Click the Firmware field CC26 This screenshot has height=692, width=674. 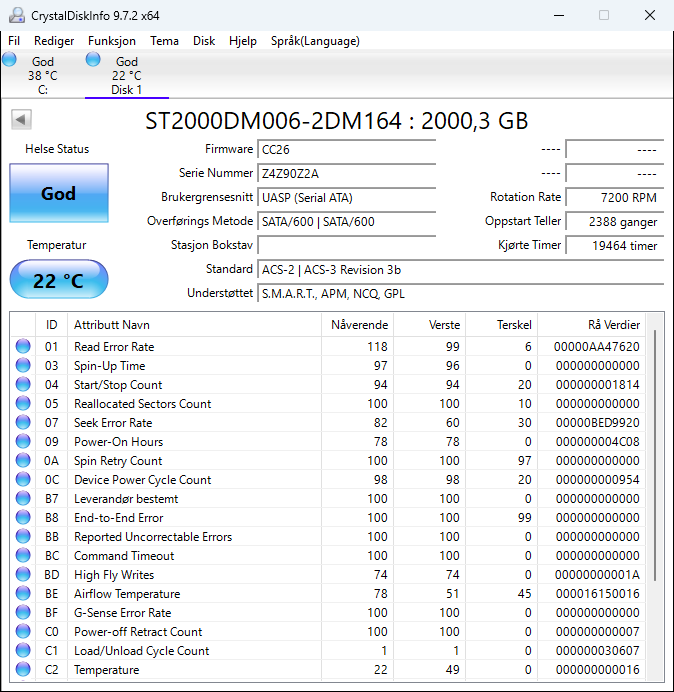(346, 150)
